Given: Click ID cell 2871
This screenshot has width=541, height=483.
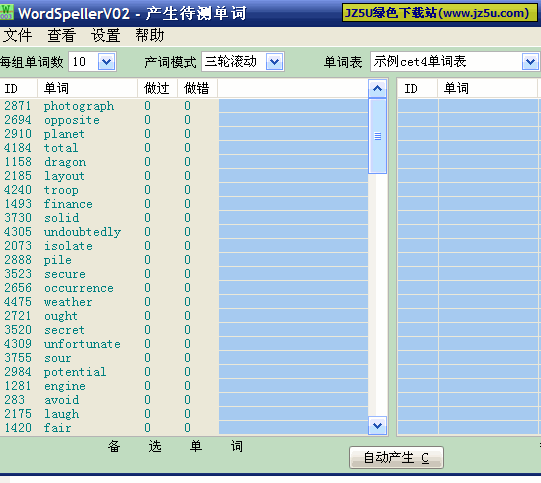Looking at the screenshot, I should click(x=18, y=106).
